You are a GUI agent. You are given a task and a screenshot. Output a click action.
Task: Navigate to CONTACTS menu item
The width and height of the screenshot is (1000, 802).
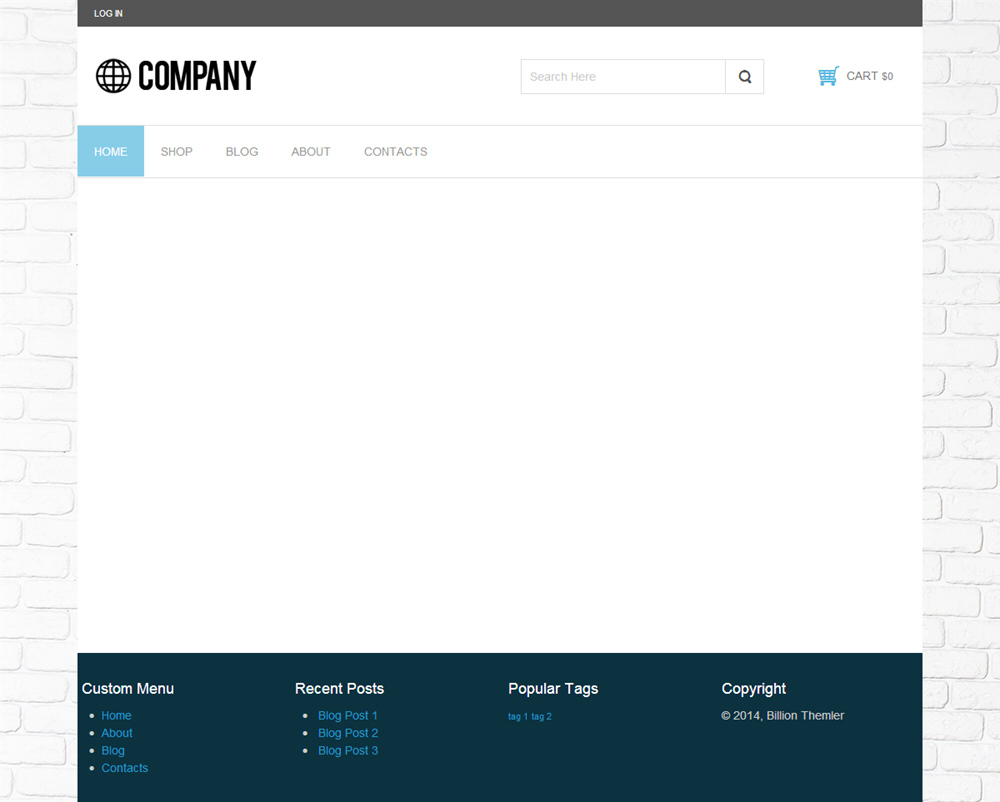pos(395,152)
